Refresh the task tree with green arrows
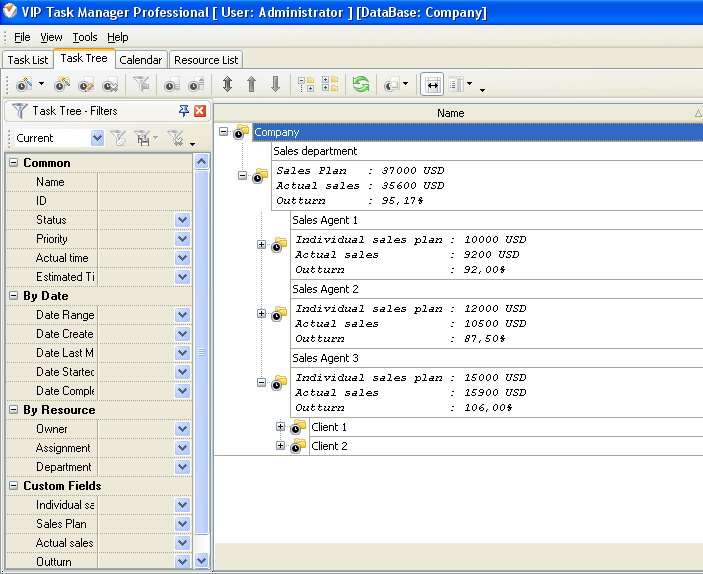This screenshot has width=703, height=574. coord(361,84)
